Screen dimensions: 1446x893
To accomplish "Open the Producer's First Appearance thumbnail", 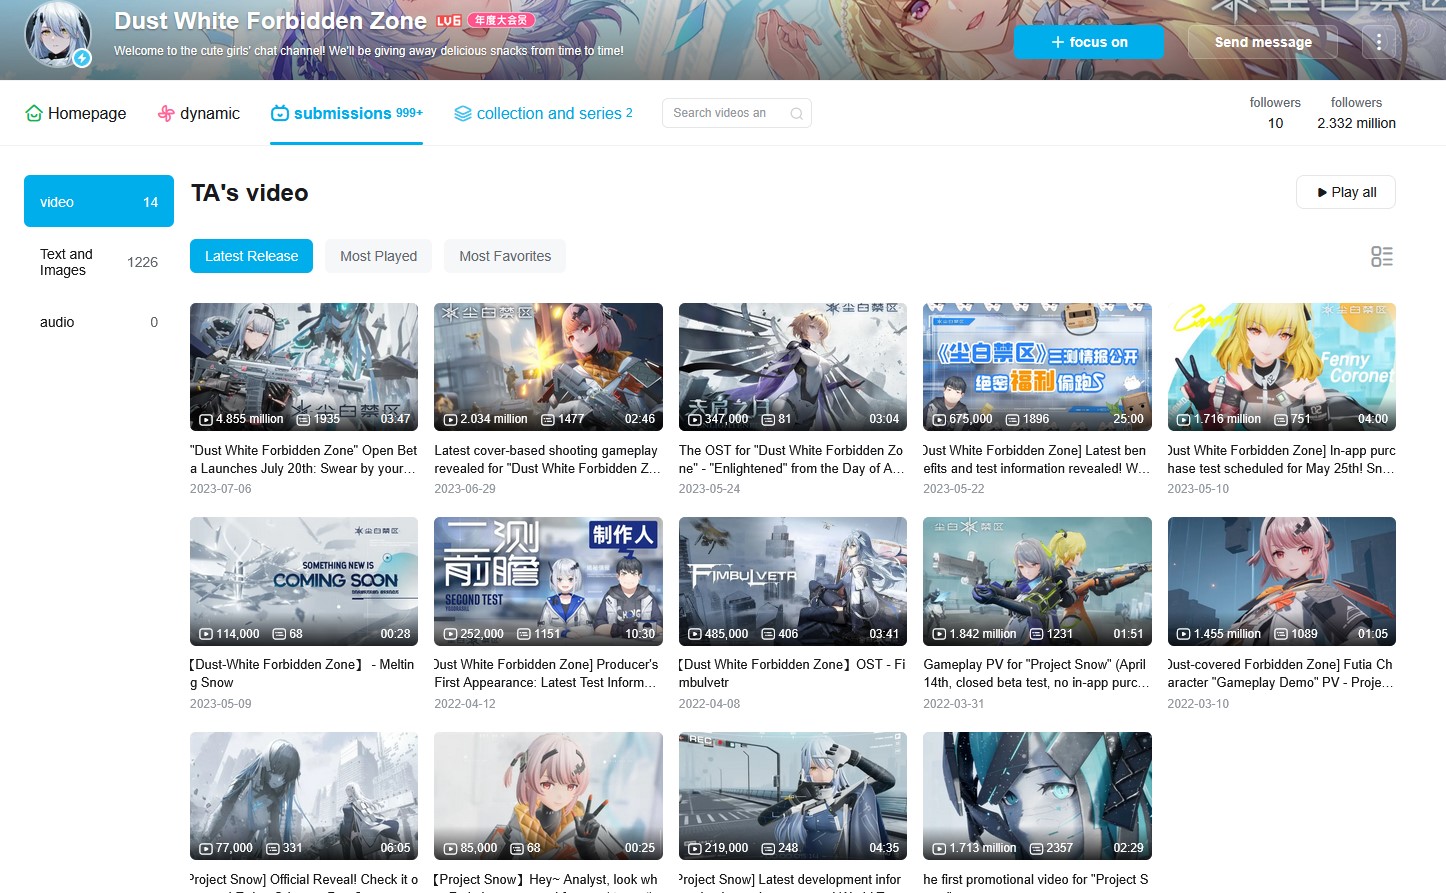I will 548,581.
